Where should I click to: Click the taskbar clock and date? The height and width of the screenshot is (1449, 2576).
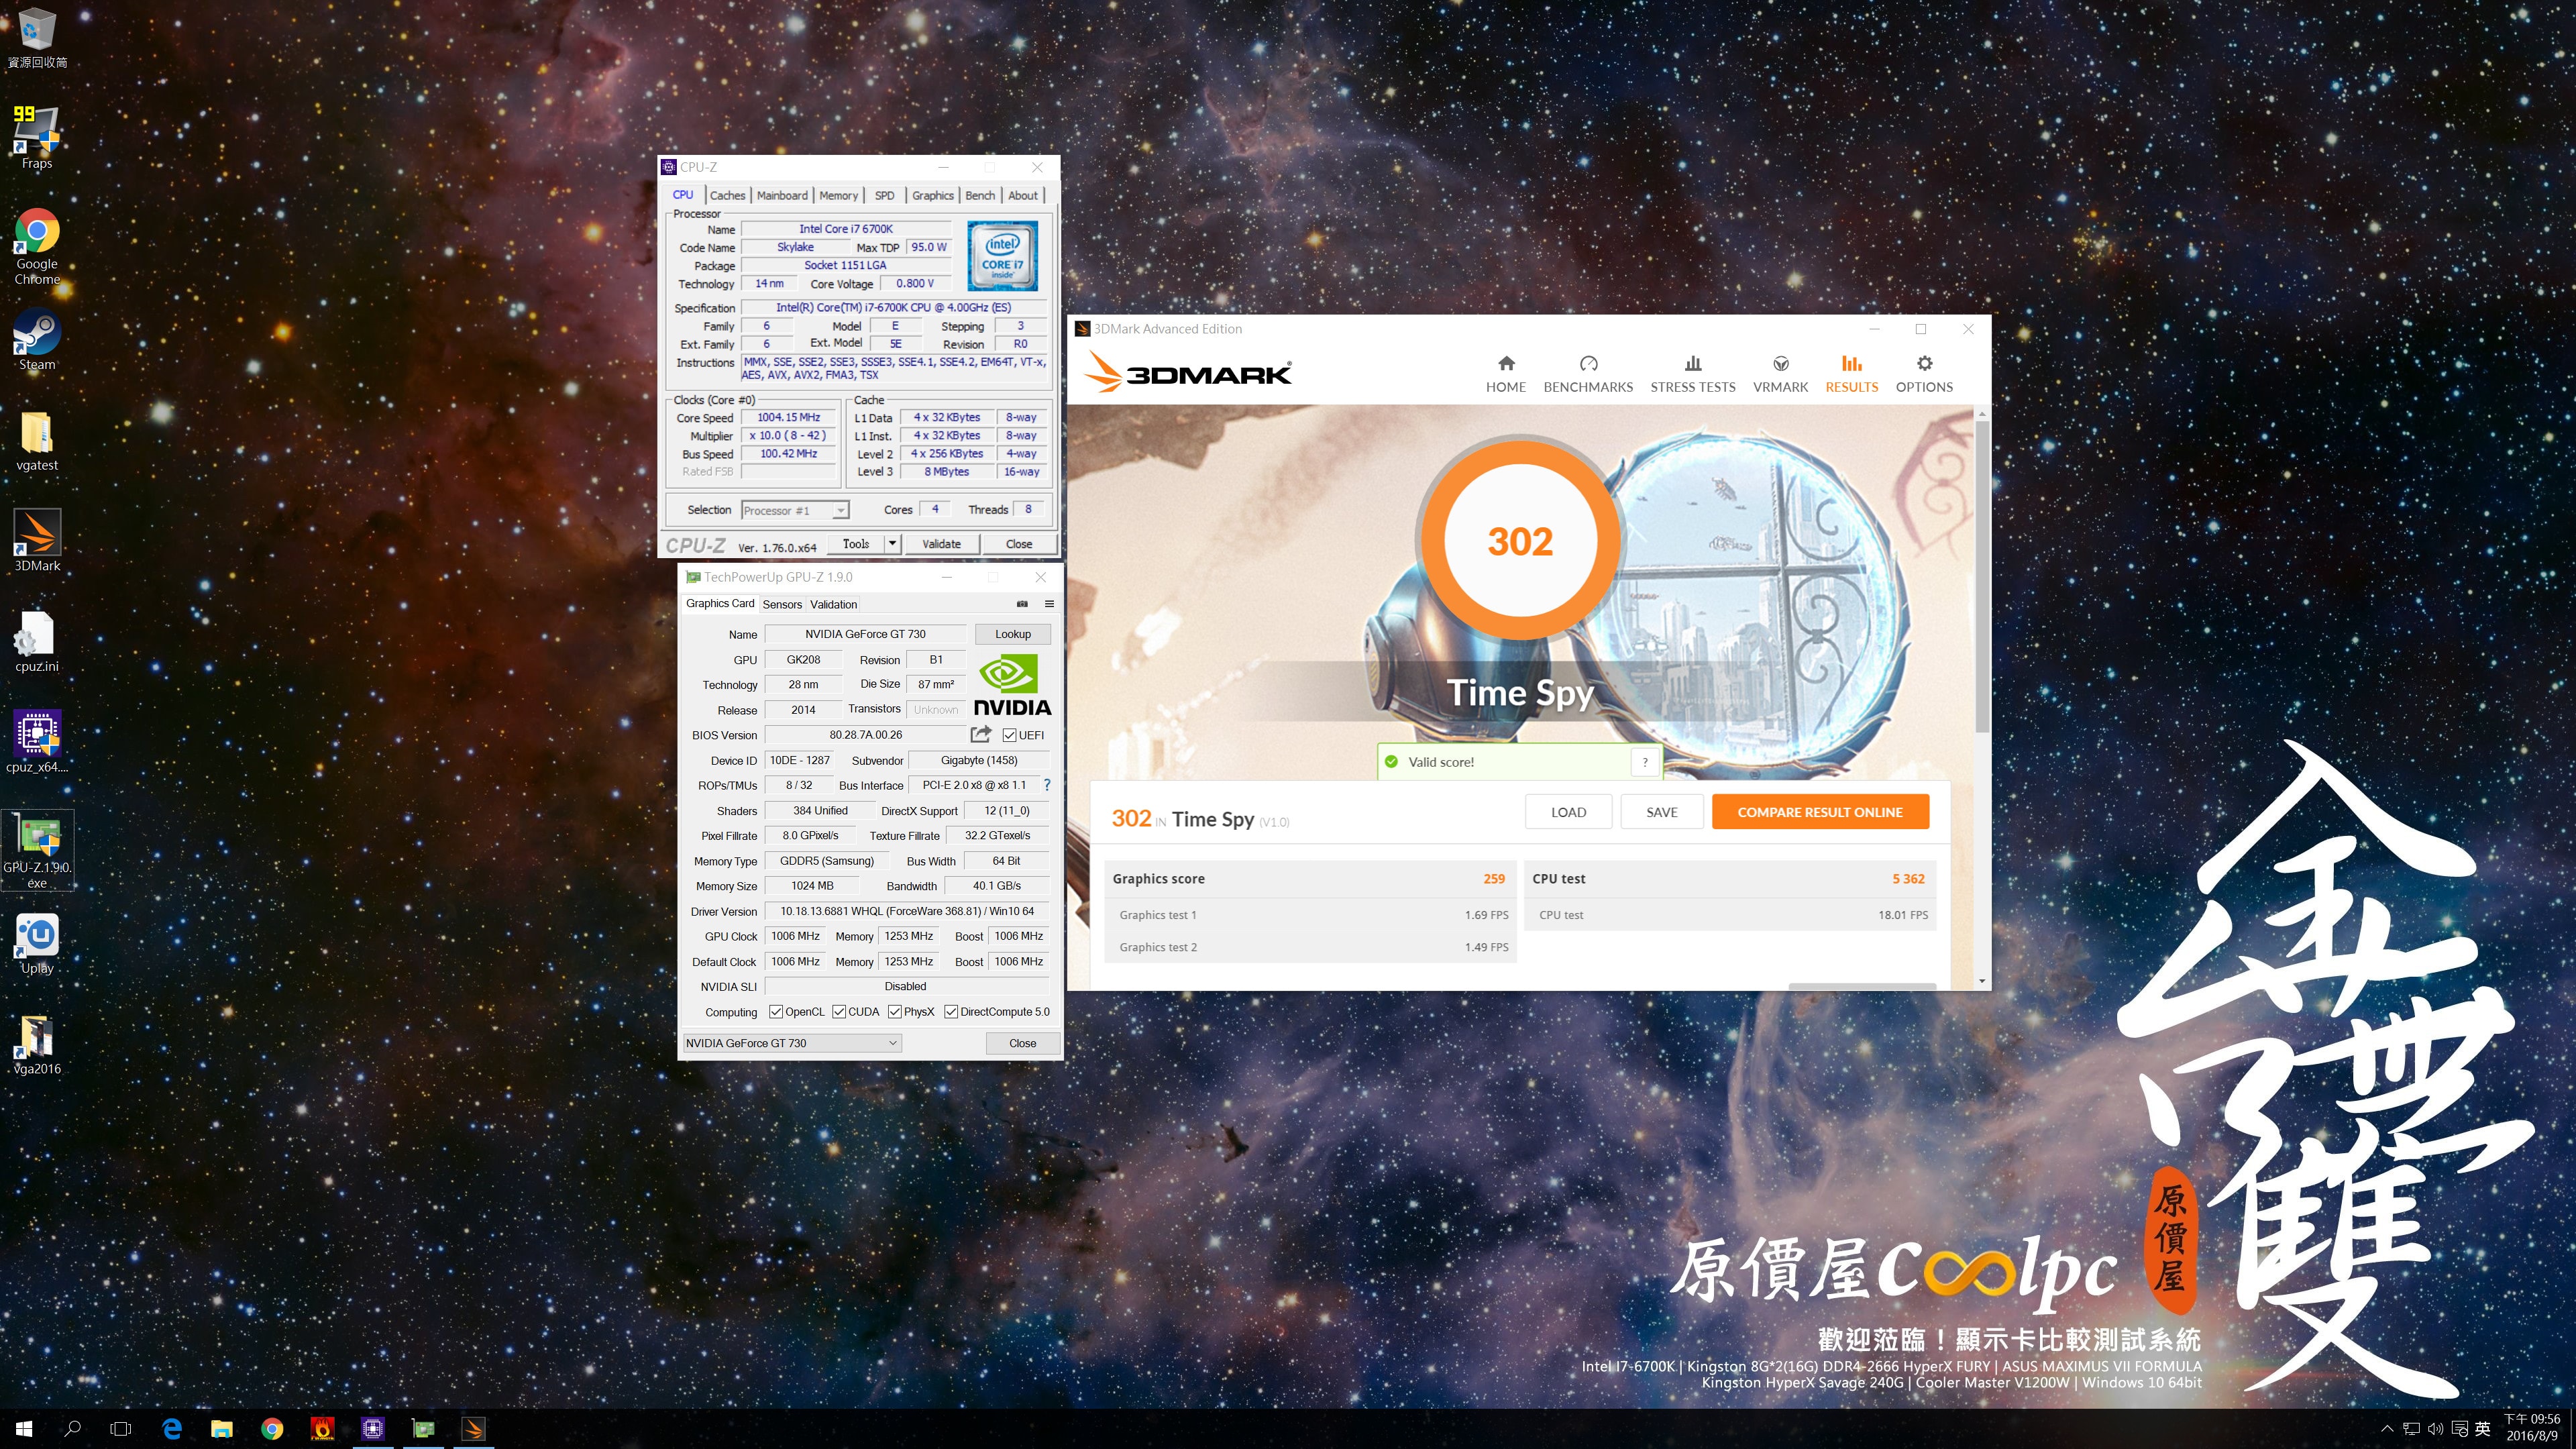click(2532, 1428)
